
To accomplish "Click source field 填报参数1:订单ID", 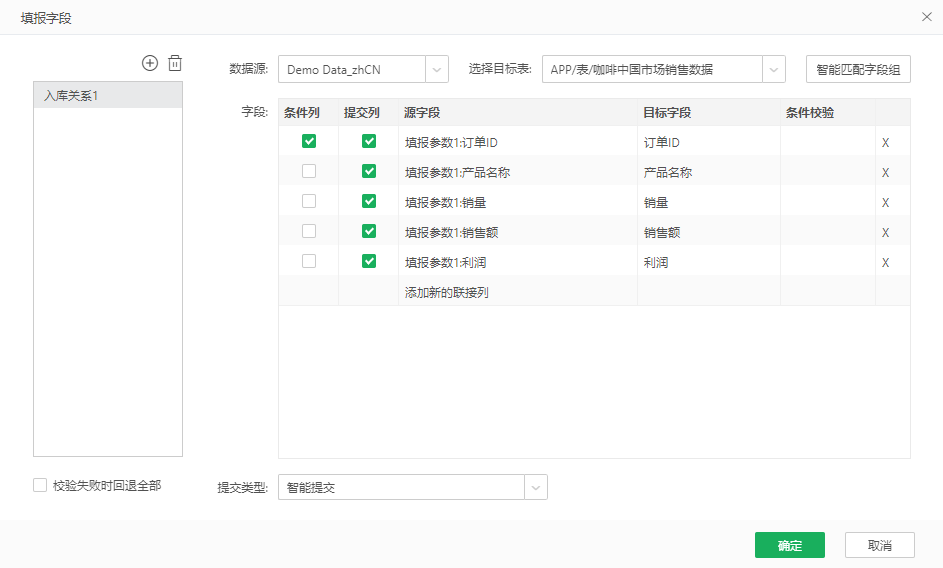I will (451, 143).
